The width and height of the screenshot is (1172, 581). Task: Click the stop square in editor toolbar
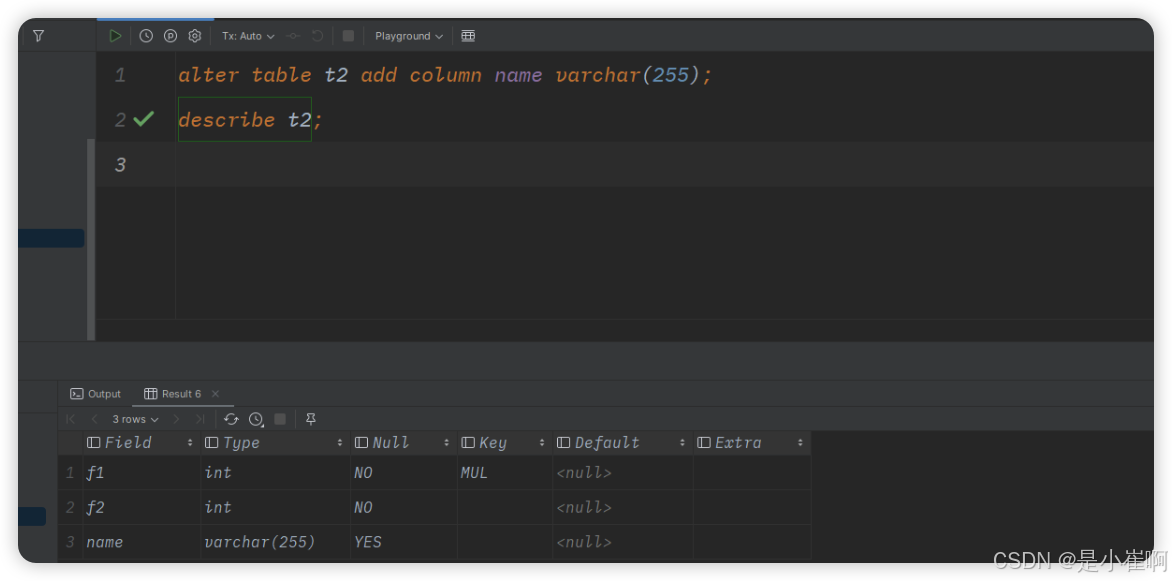(348, 36)
